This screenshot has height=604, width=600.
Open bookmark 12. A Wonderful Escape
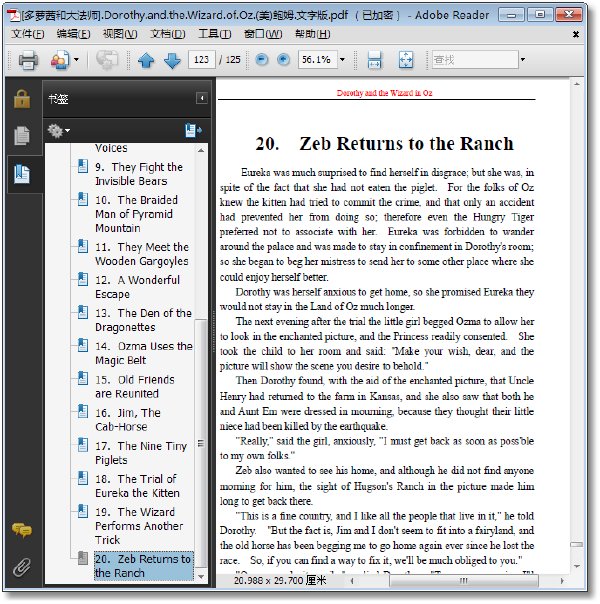tap(137, 287)
